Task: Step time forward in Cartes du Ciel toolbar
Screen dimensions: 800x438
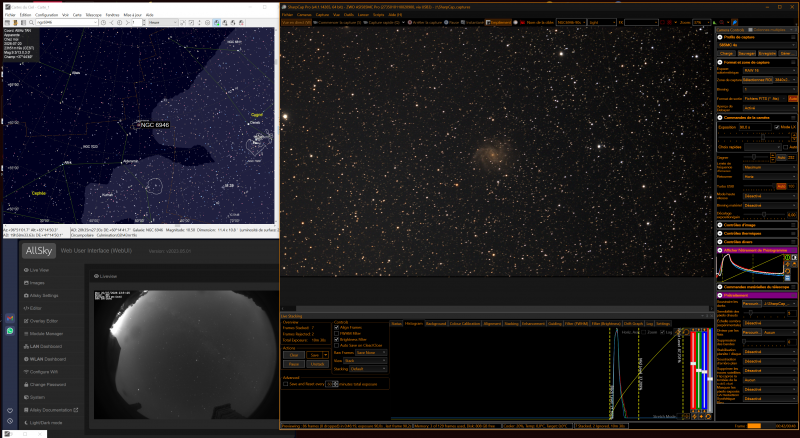Action: [x=128, y=22]
